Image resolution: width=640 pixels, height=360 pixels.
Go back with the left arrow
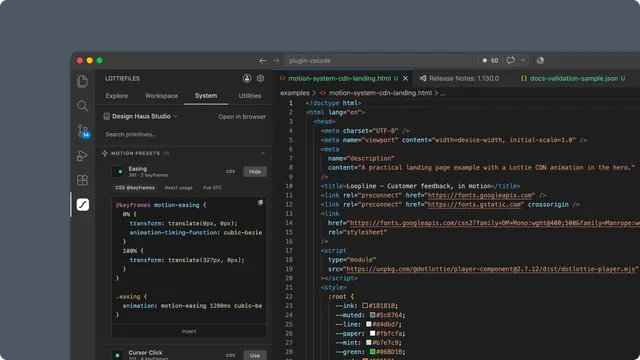coord(262,60)
